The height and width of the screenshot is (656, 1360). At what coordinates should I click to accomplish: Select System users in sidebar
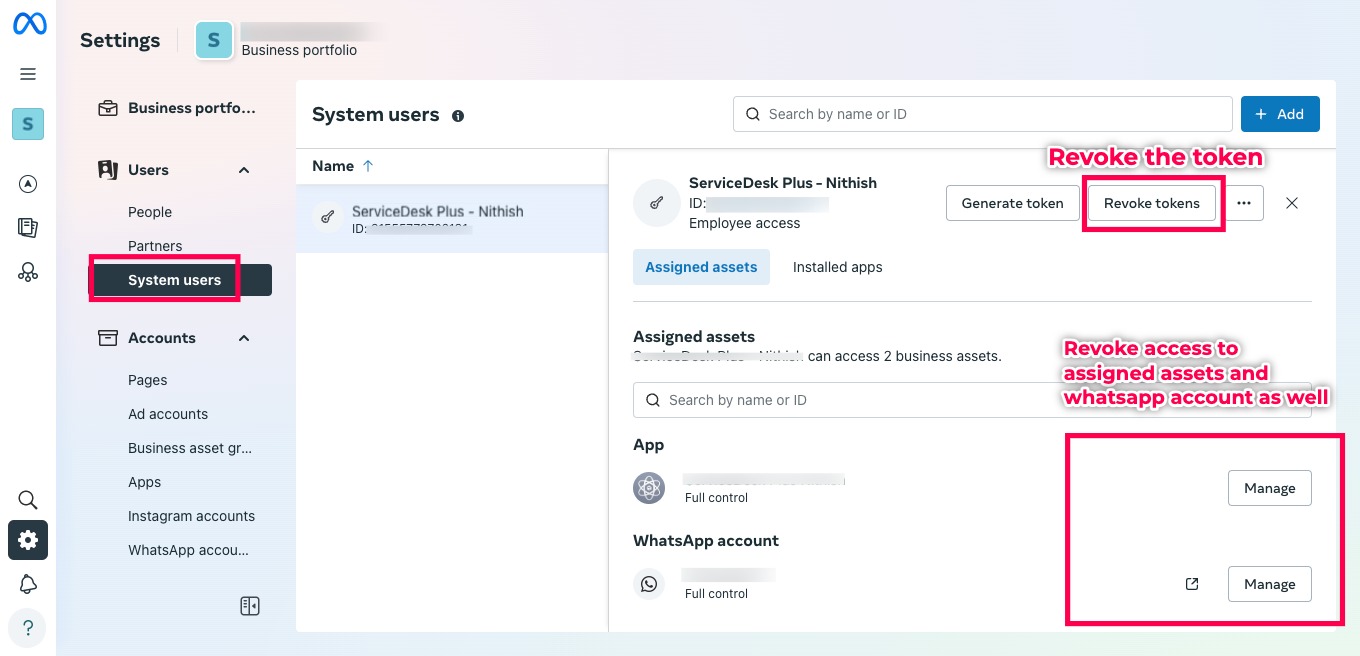pos(180,280)
